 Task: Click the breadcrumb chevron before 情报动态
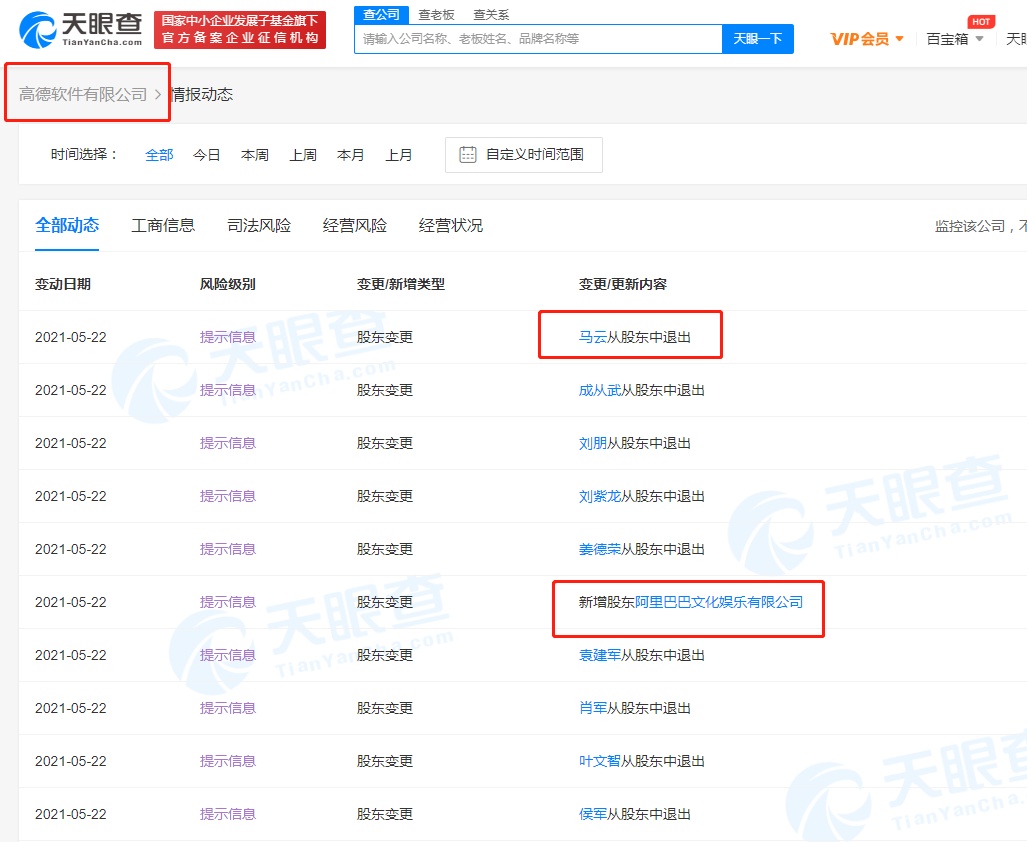tap(158, 94)
